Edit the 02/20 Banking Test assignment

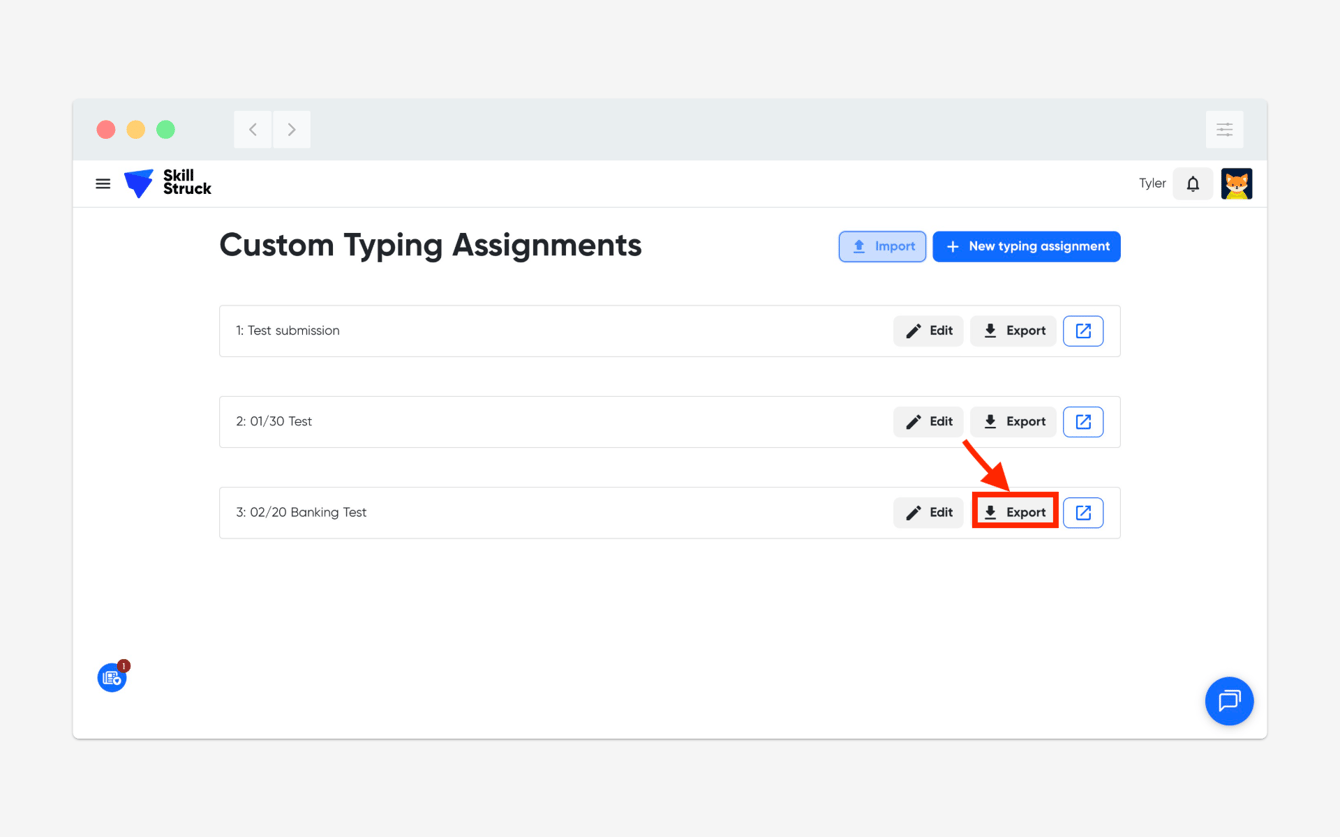click(x=928, y=513)
